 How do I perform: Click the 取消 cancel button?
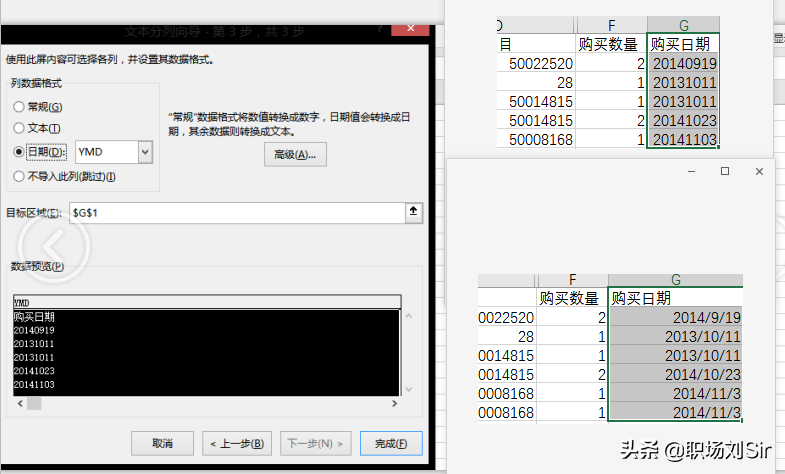click(x=162, y=443)
